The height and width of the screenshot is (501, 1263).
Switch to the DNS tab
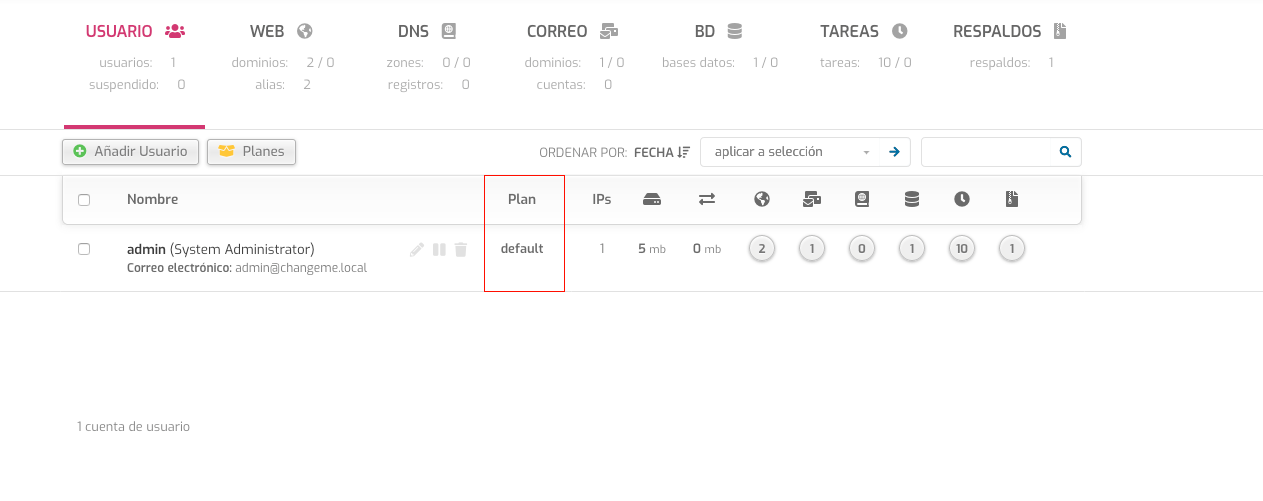pos(427,31)
